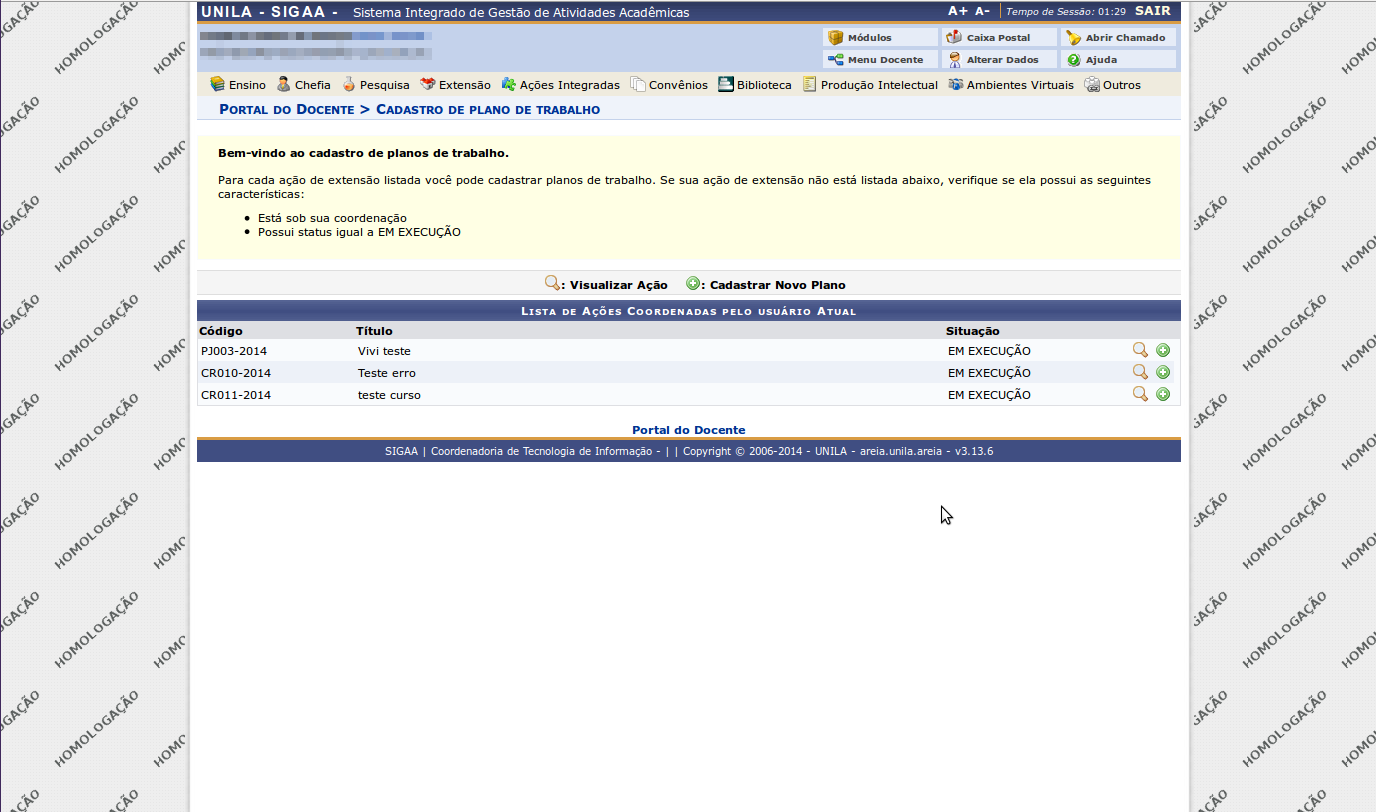Open Ajuda help label
This screenshot has height=812, width=1376.
tap(1101, 60)
